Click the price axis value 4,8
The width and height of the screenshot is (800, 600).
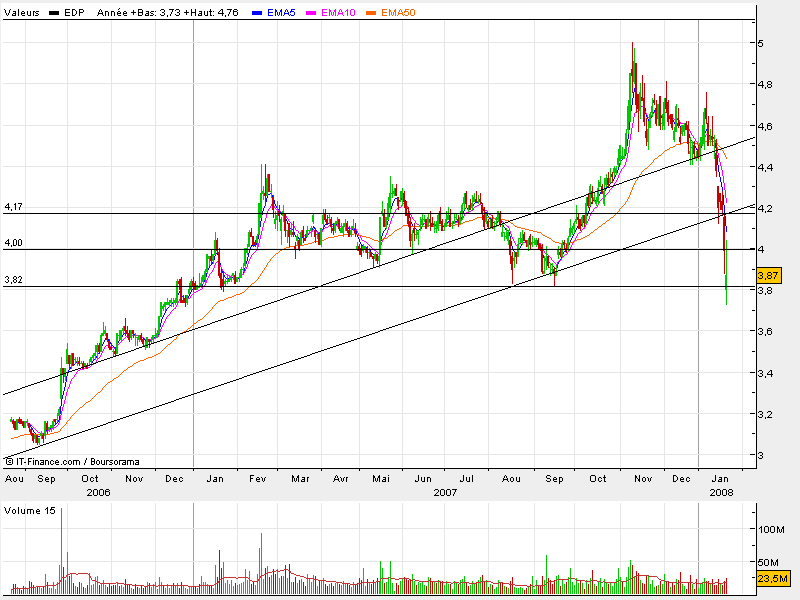coord(765,85)
